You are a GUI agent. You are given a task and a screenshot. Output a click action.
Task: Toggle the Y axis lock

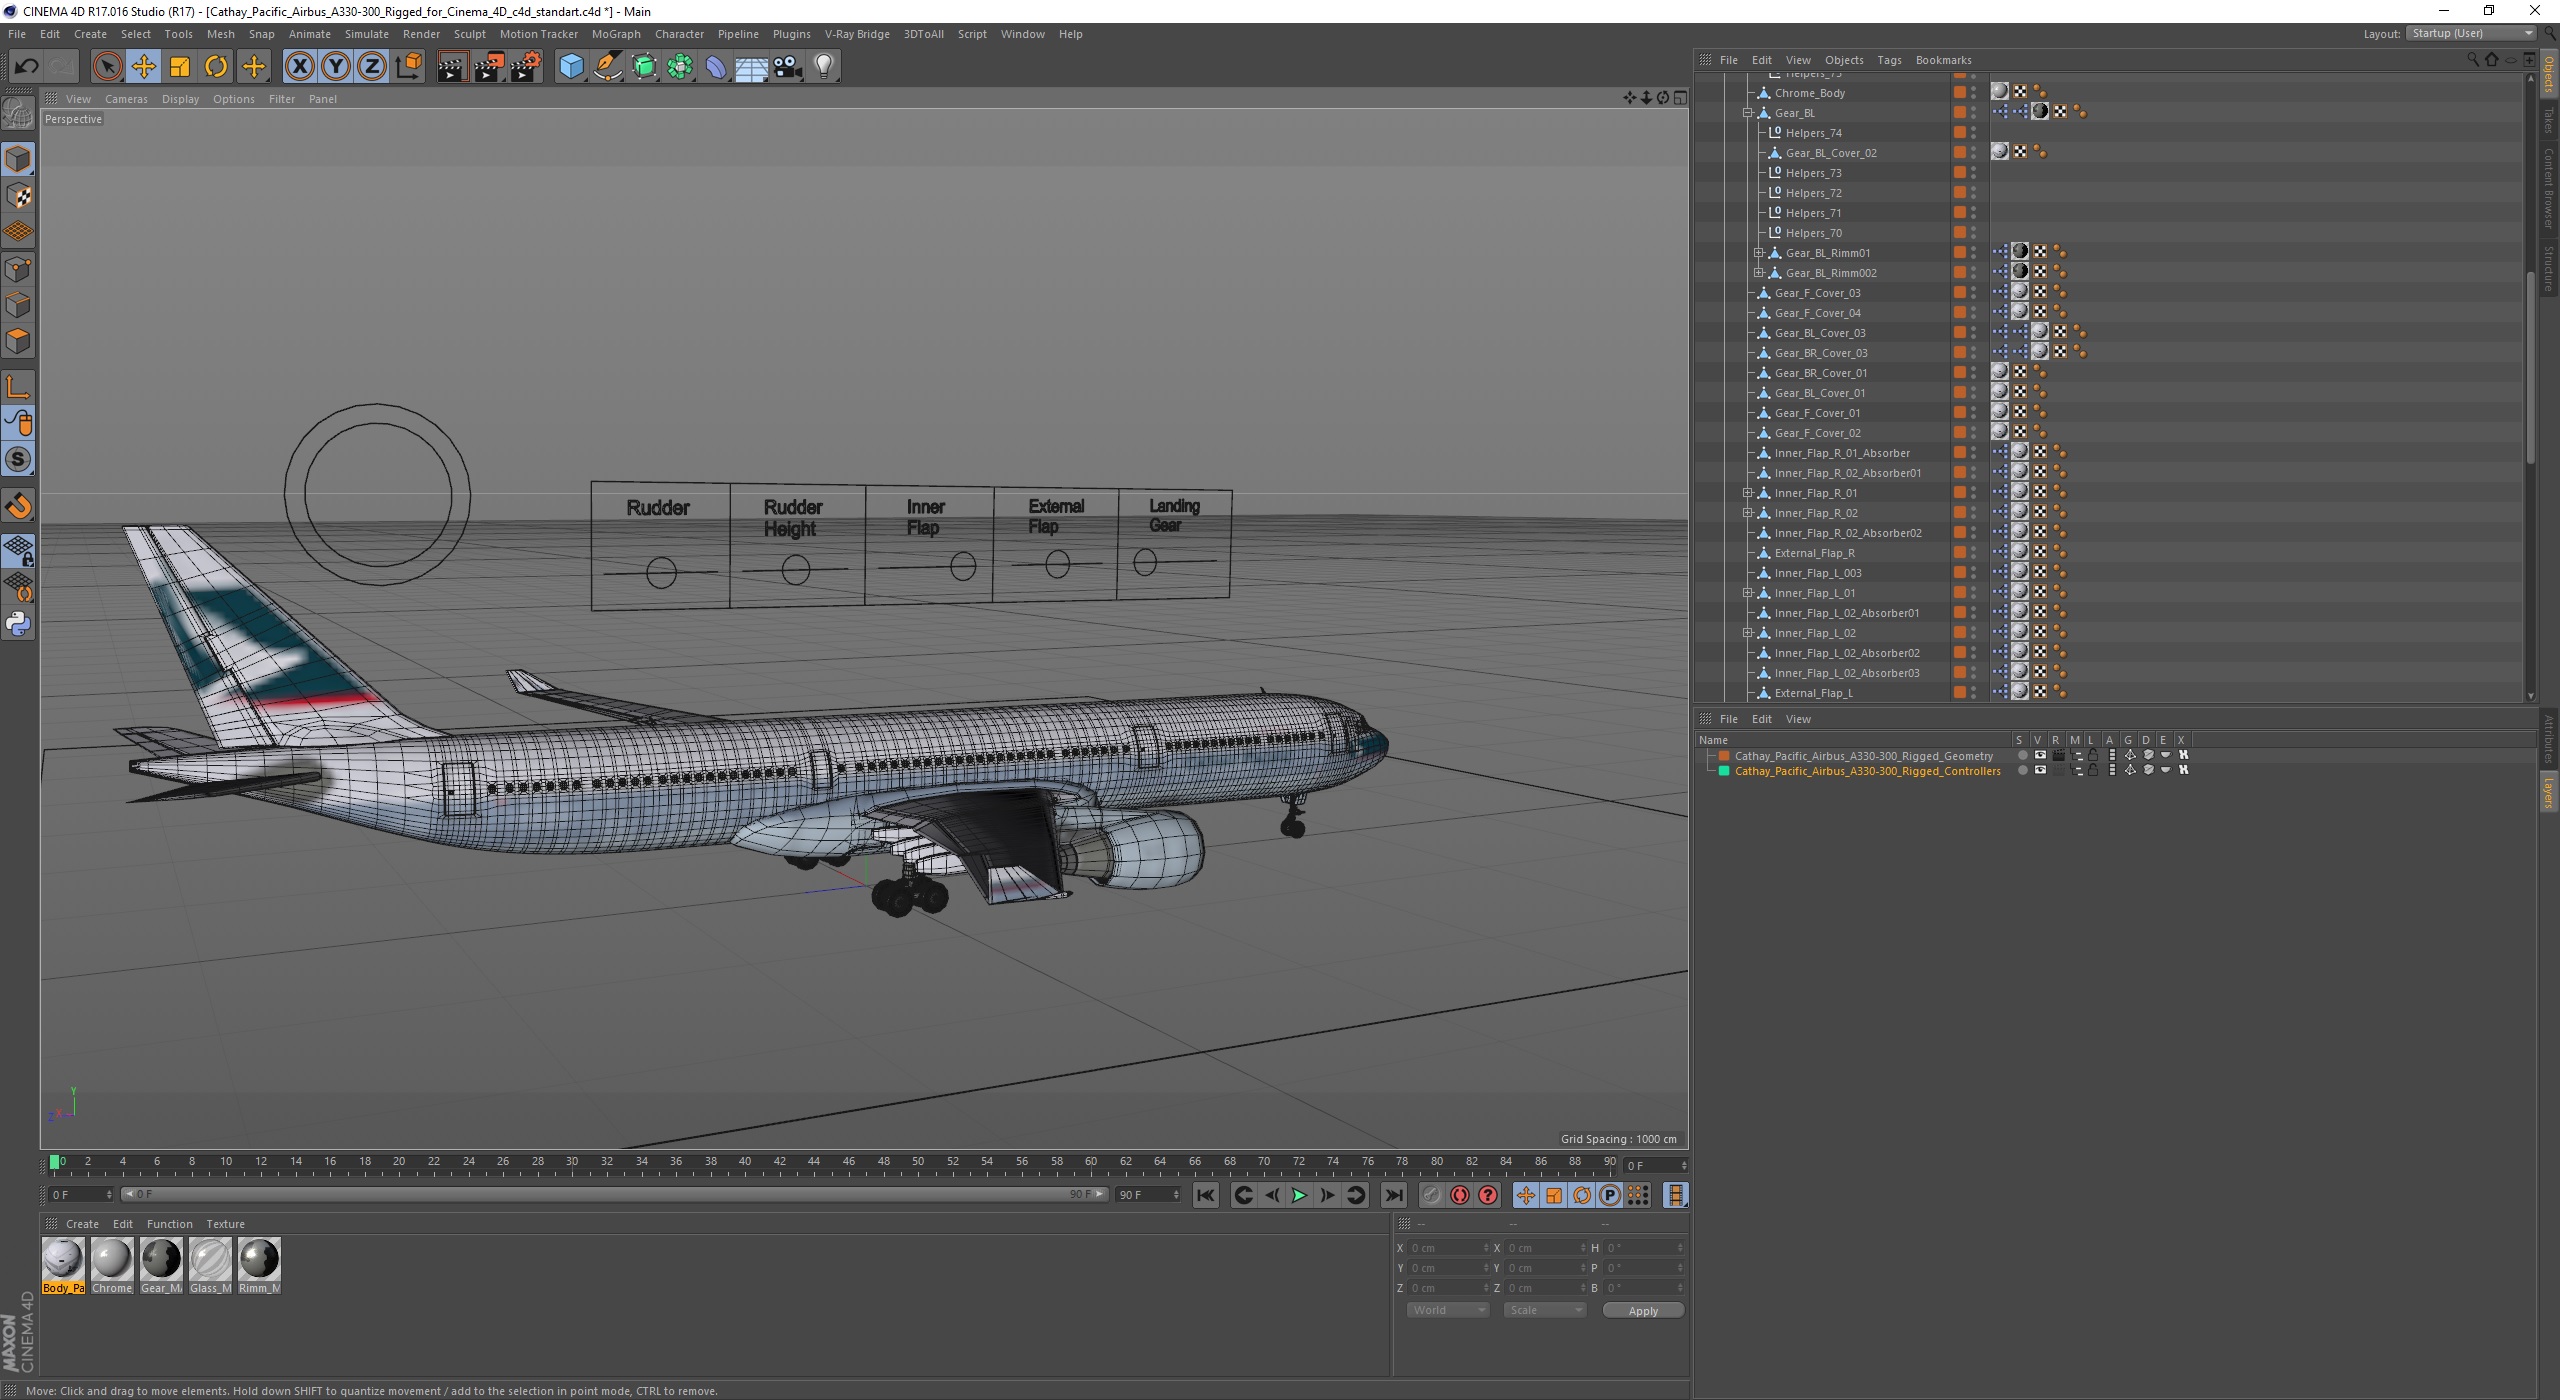pos(336,67)
